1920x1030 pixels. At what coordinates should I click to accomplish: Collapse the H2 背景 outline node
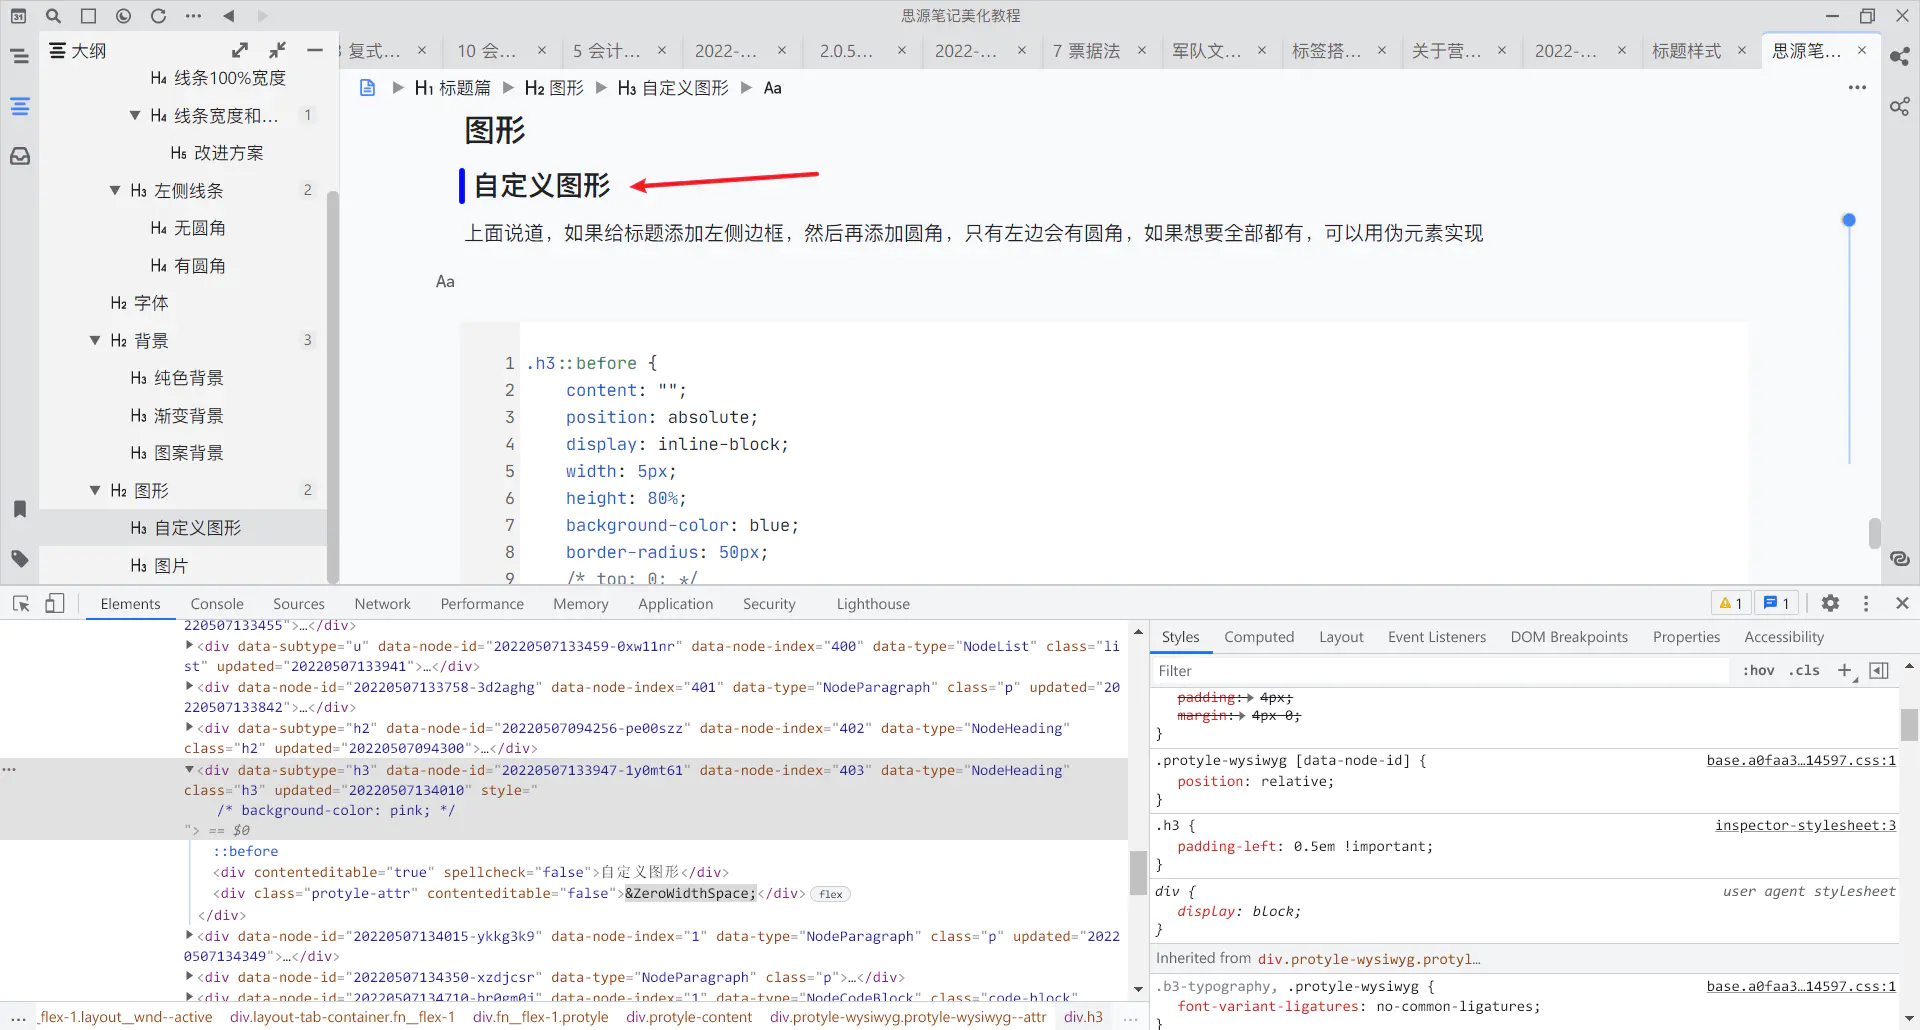tap(95, 341)
